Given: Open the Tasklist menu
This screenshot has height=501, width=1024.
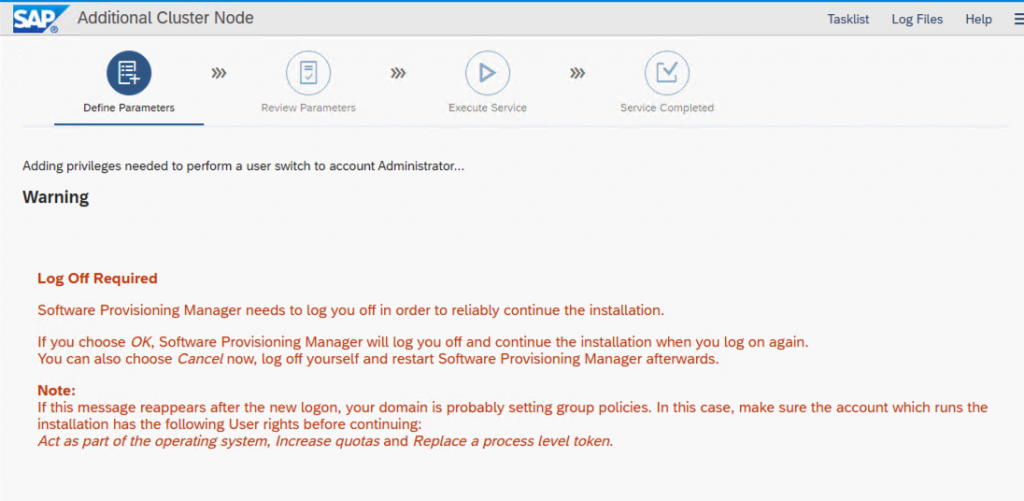Looking at the screenshot, I should click(848, 19).
